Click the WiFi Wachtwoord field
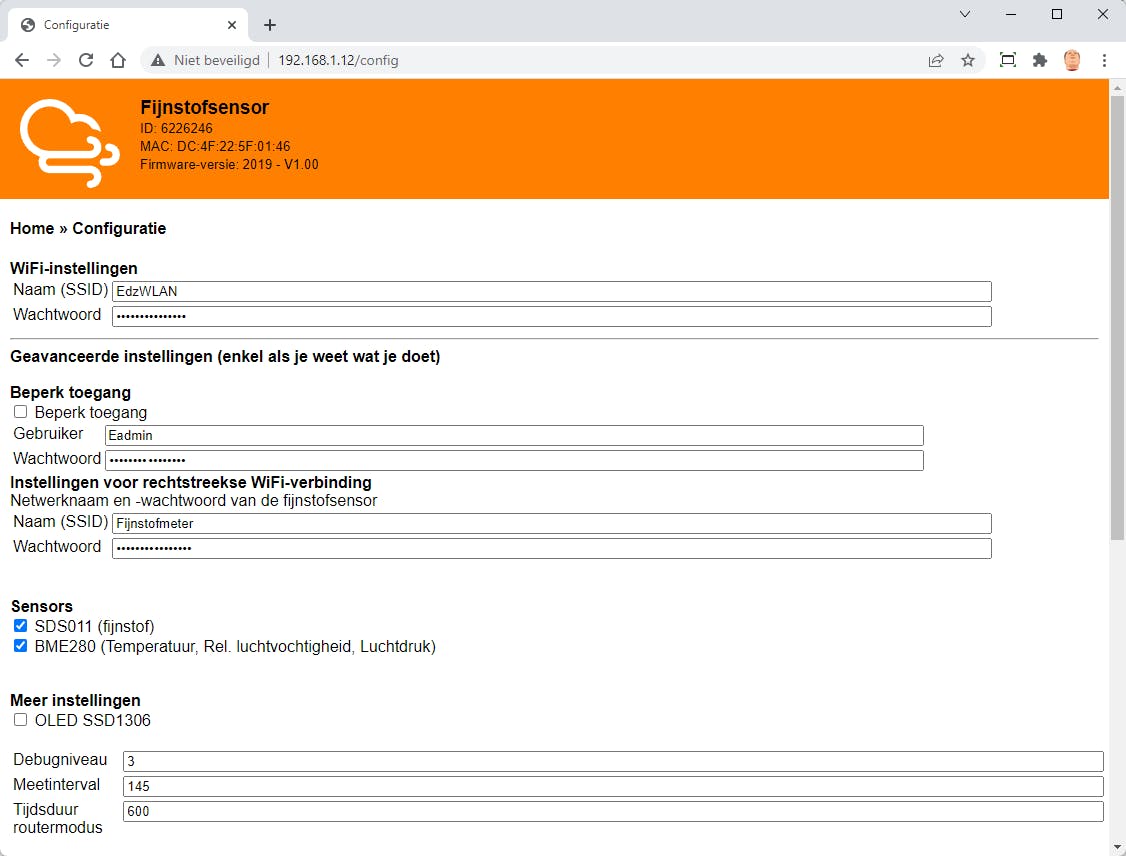 (x=552, y=316)
